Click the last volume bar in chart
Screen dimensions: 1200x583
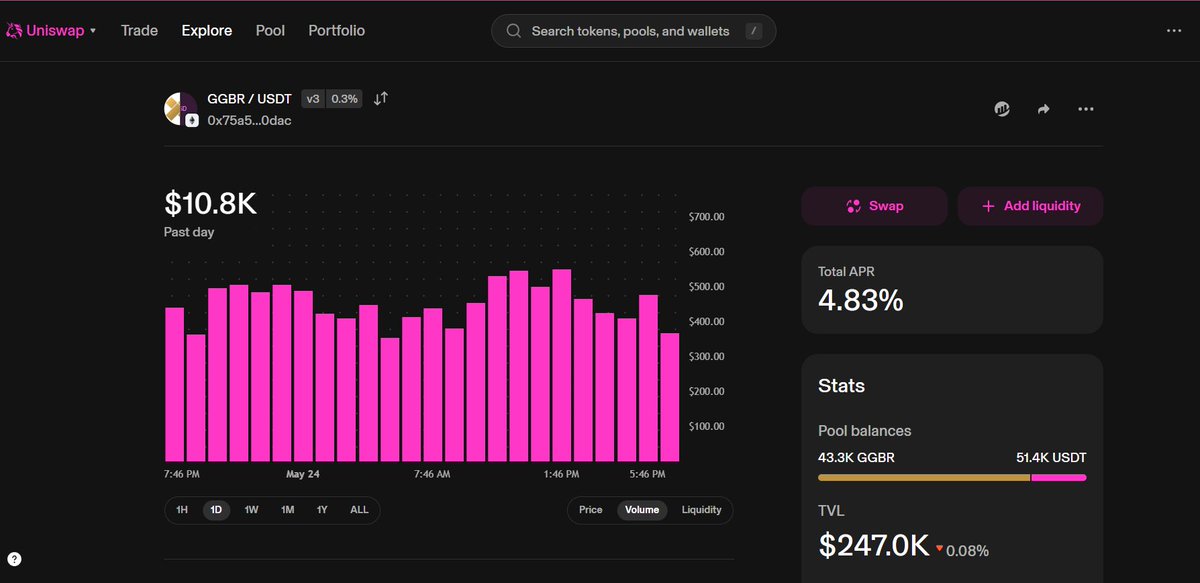pos(670,398)
